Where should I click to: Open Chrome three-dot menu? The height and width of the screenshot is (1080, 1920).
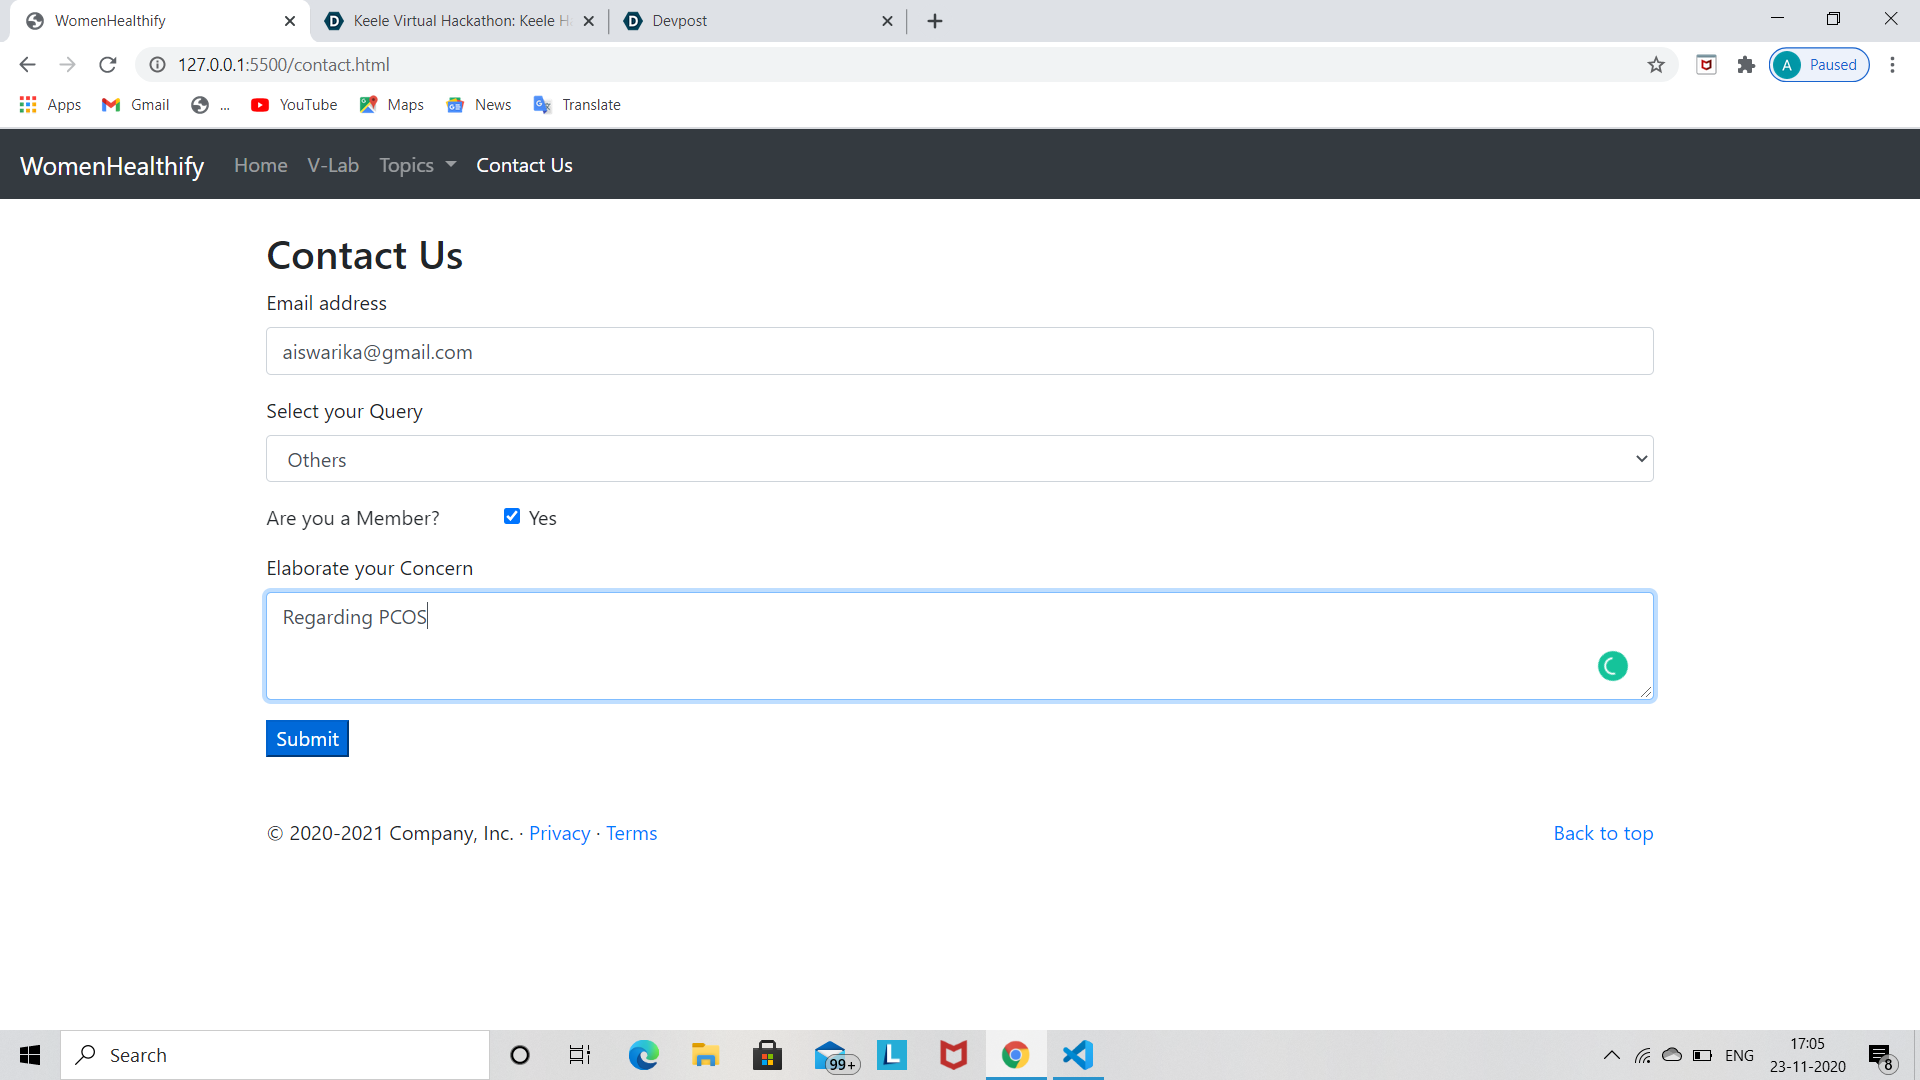click(x=1892, y=65)
